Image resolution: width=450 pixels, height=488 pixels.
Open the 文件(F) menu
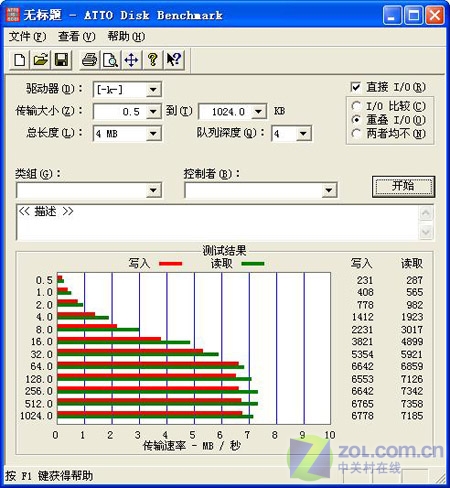click(27, 36)
